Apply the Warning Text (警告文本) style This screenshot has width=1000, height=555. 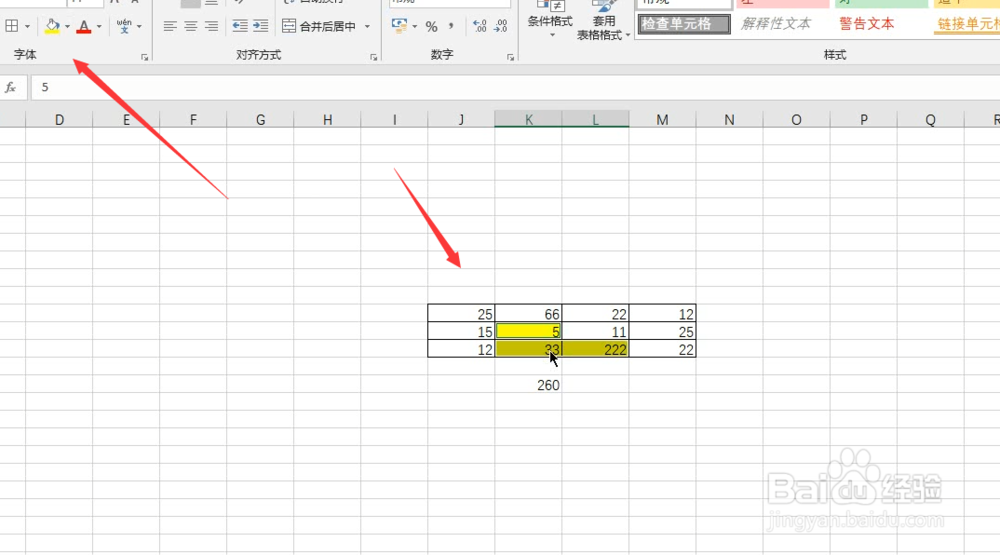tap(867, 24)
